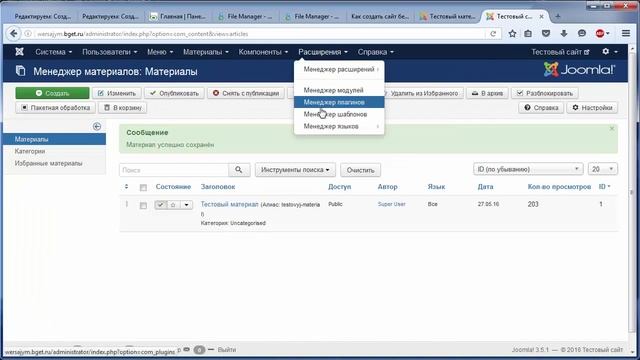Click the Справка toolbar button
The image size is (640, 360).
[541, 108]
